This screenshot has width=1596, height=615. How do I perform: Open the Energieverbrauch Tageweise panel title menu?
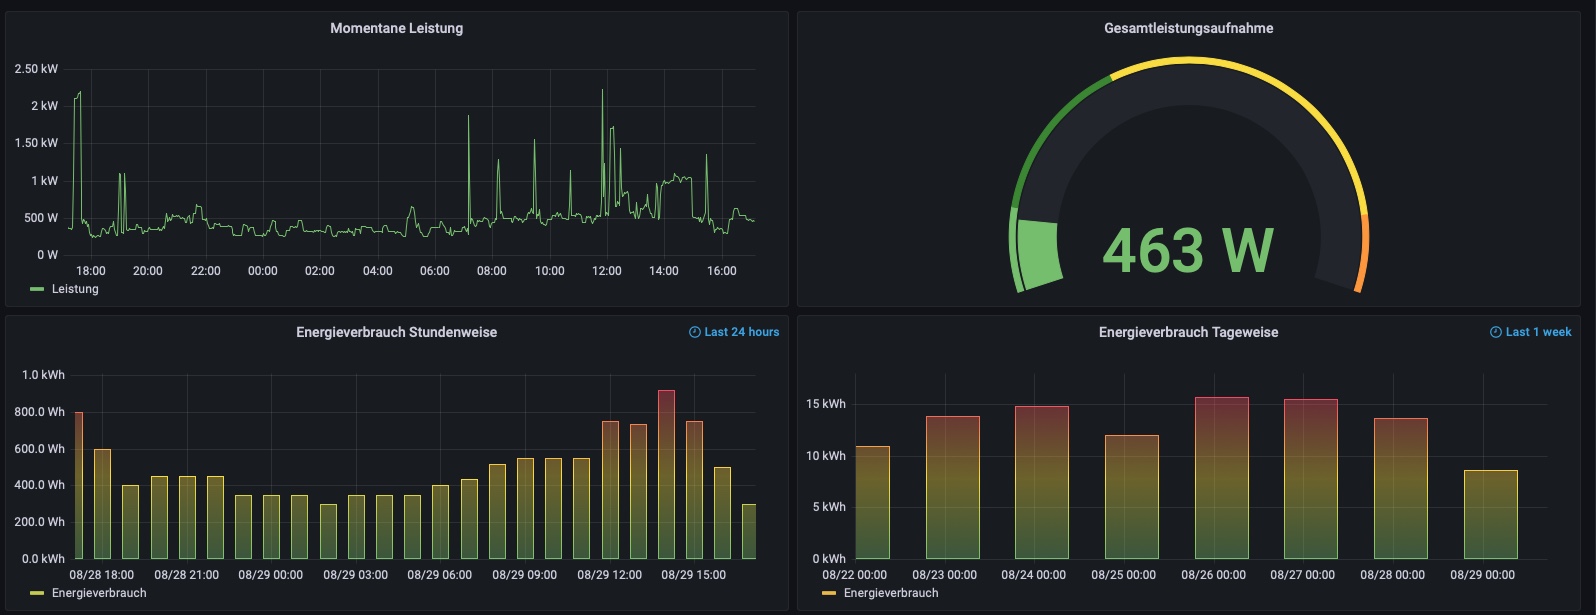[x=1188, y=332]
